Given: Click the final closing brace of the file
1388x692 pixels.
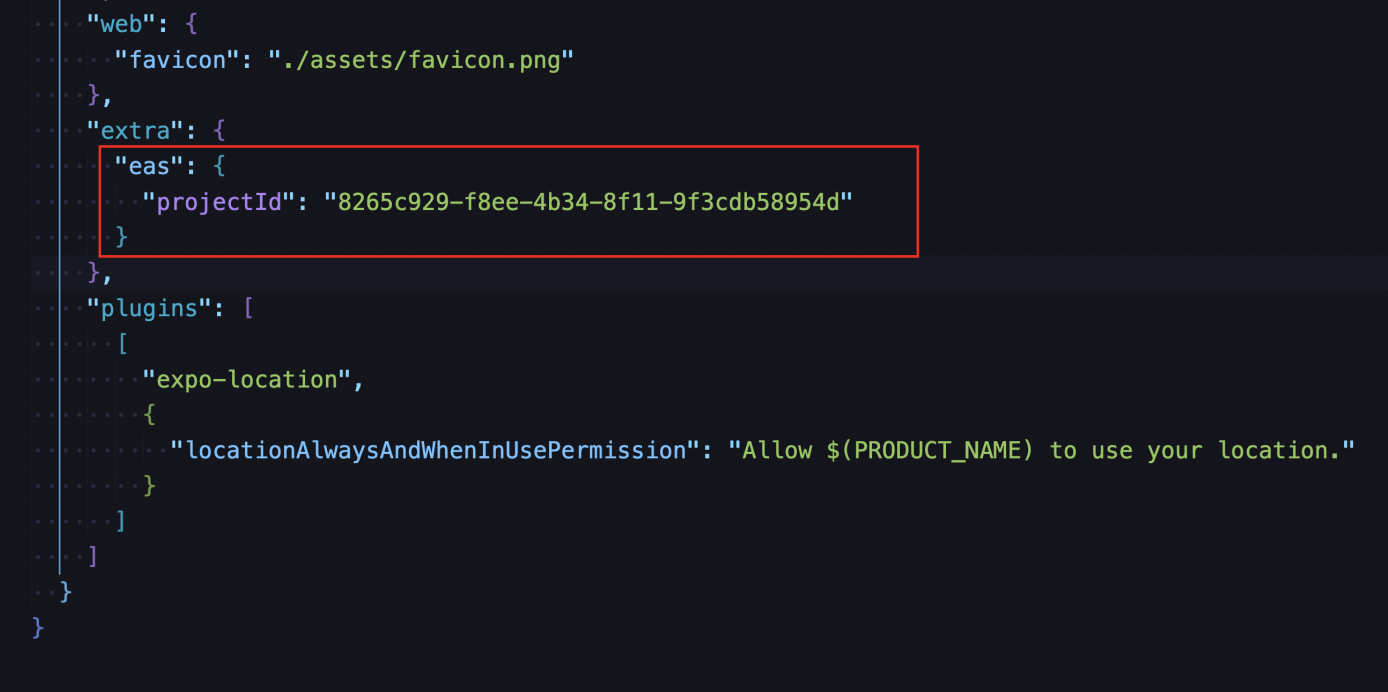Looking at the screenshot, I should coord(38,627).
